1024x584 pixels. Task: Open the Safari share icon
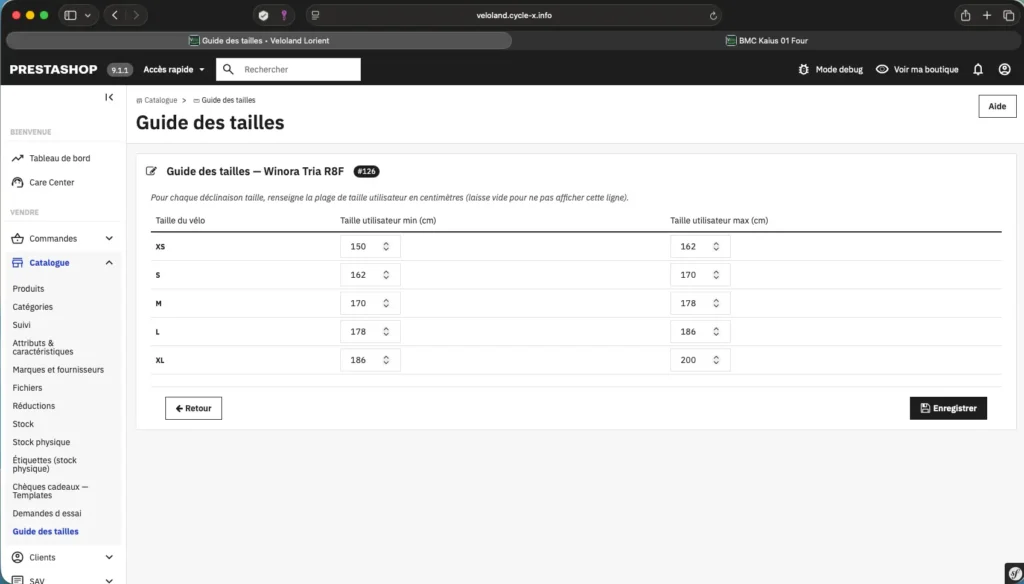click(965, 15)
